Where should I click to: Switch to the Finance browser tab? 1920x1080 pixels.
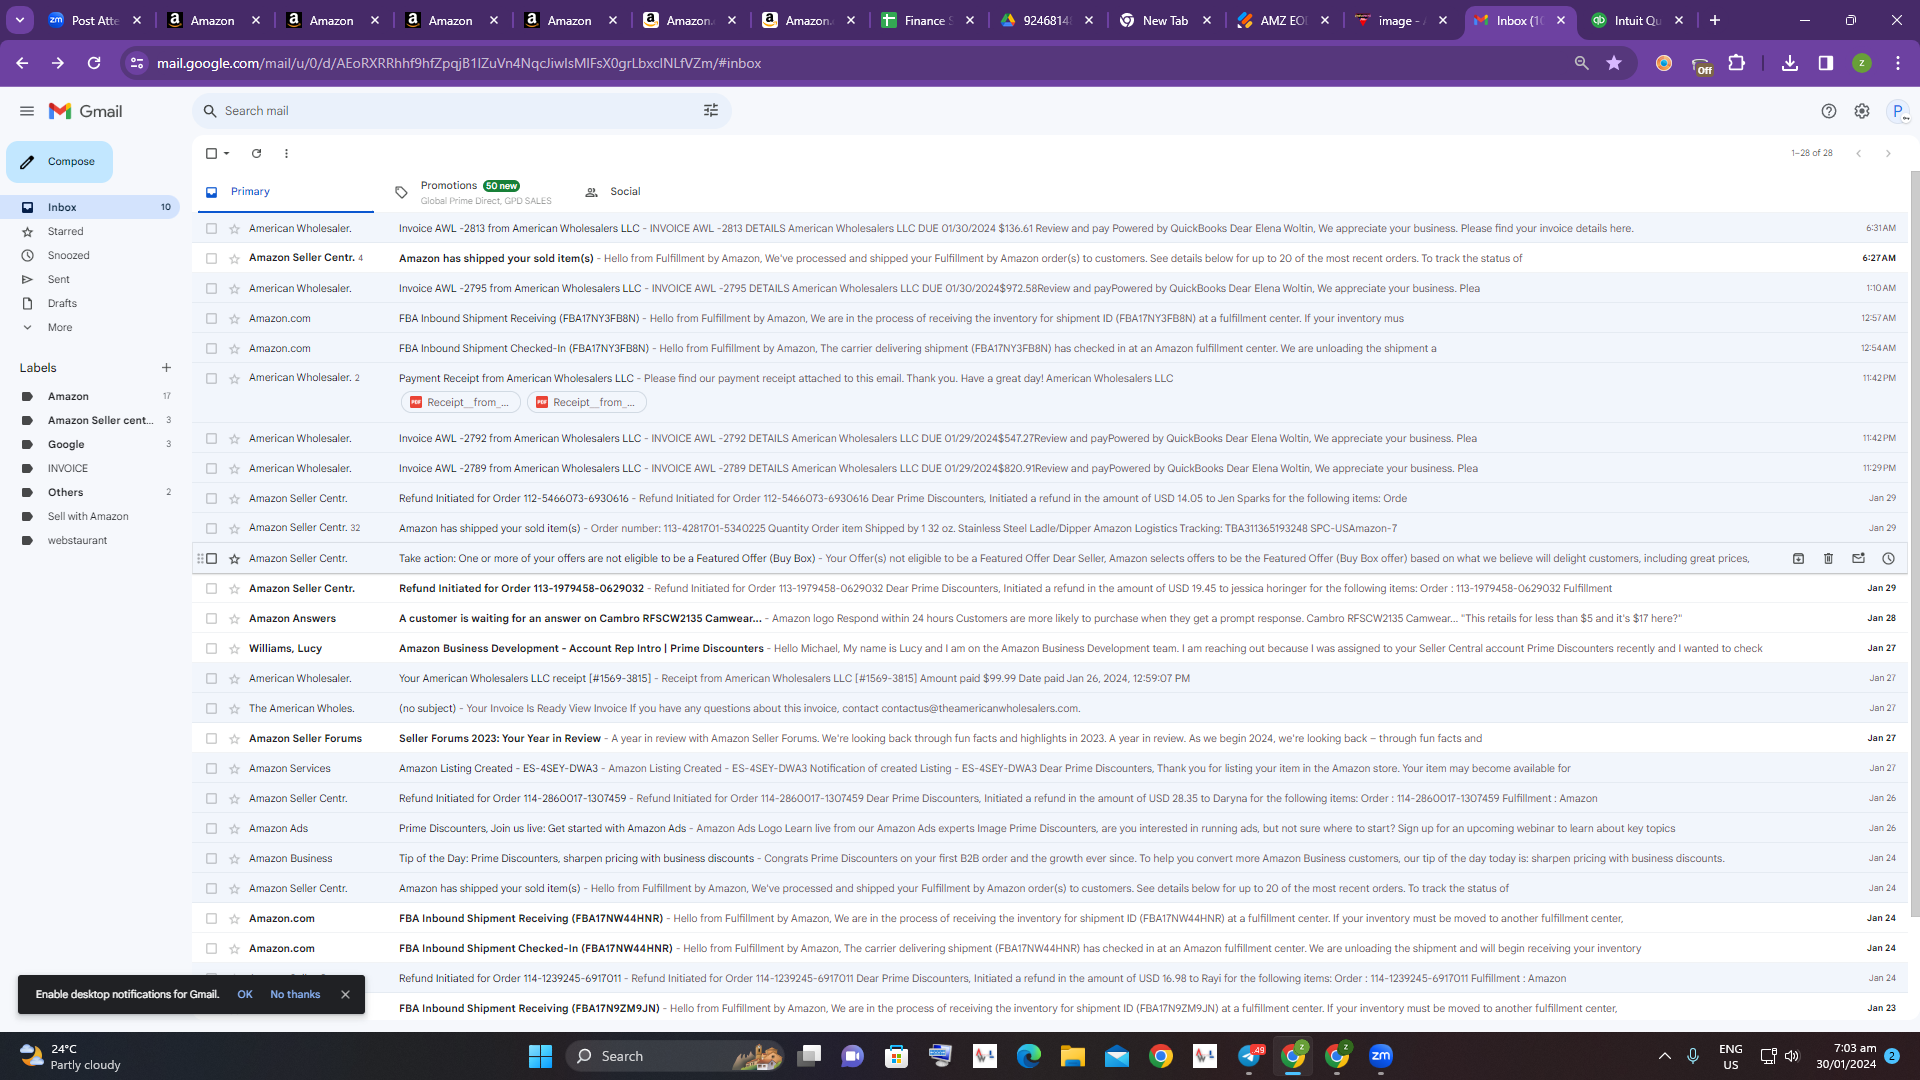(928, 20)
